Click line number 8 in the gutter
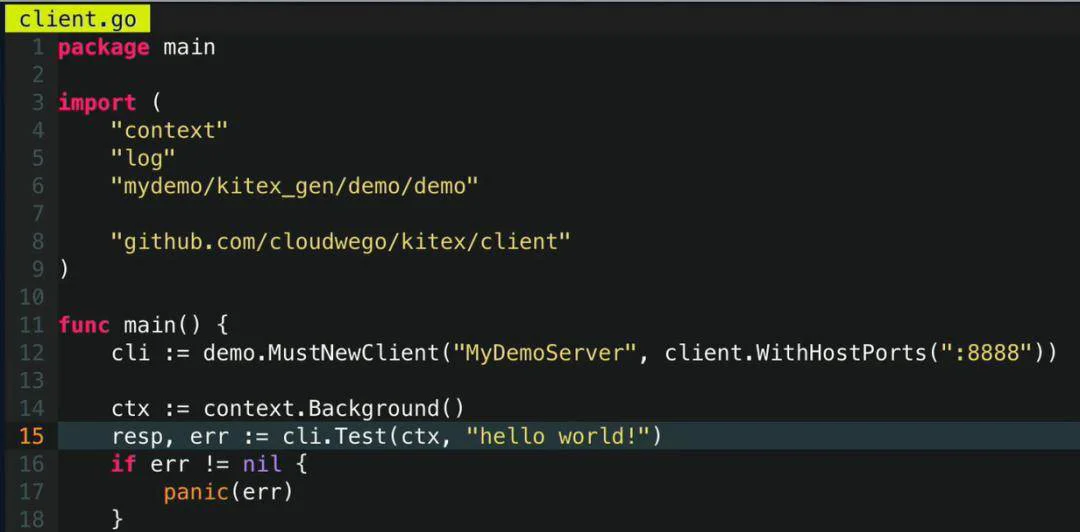This screenshot has width=1080, height=532. pyautogui.click(x=37, y=242)
